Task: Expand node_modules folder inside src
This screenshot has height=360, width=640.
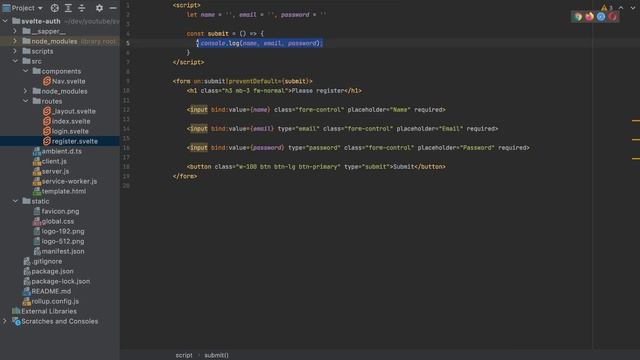Action: point(25,91)
